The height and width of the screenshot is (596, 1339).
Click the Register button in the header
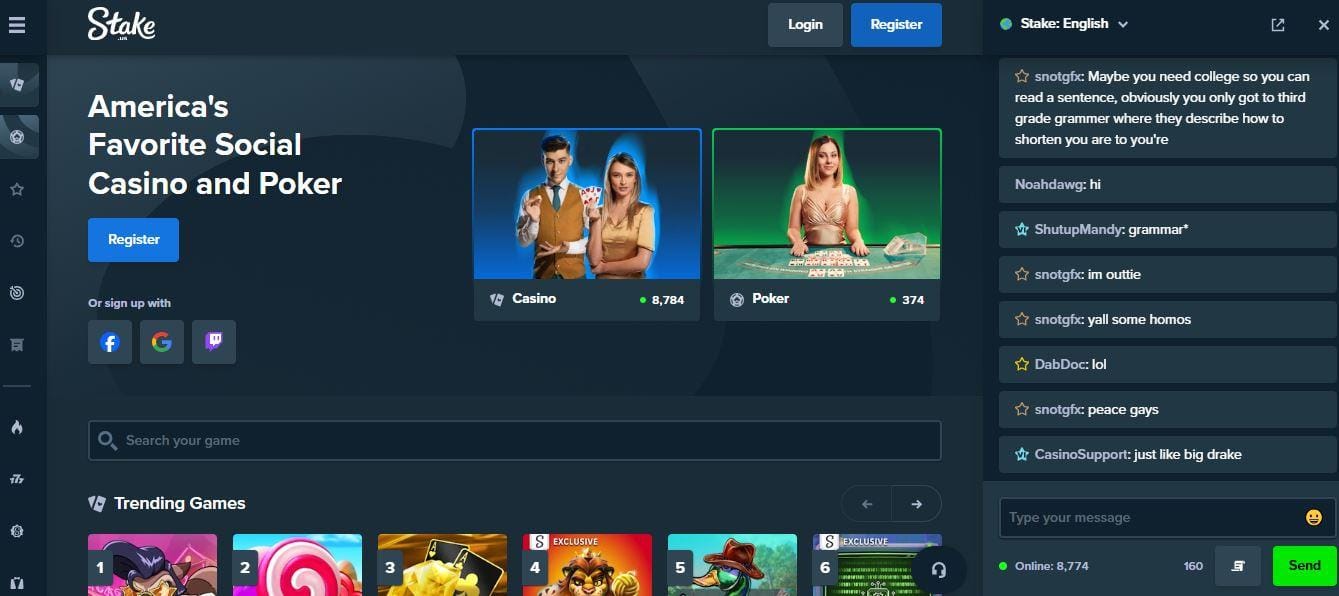(x=896, y=25)
